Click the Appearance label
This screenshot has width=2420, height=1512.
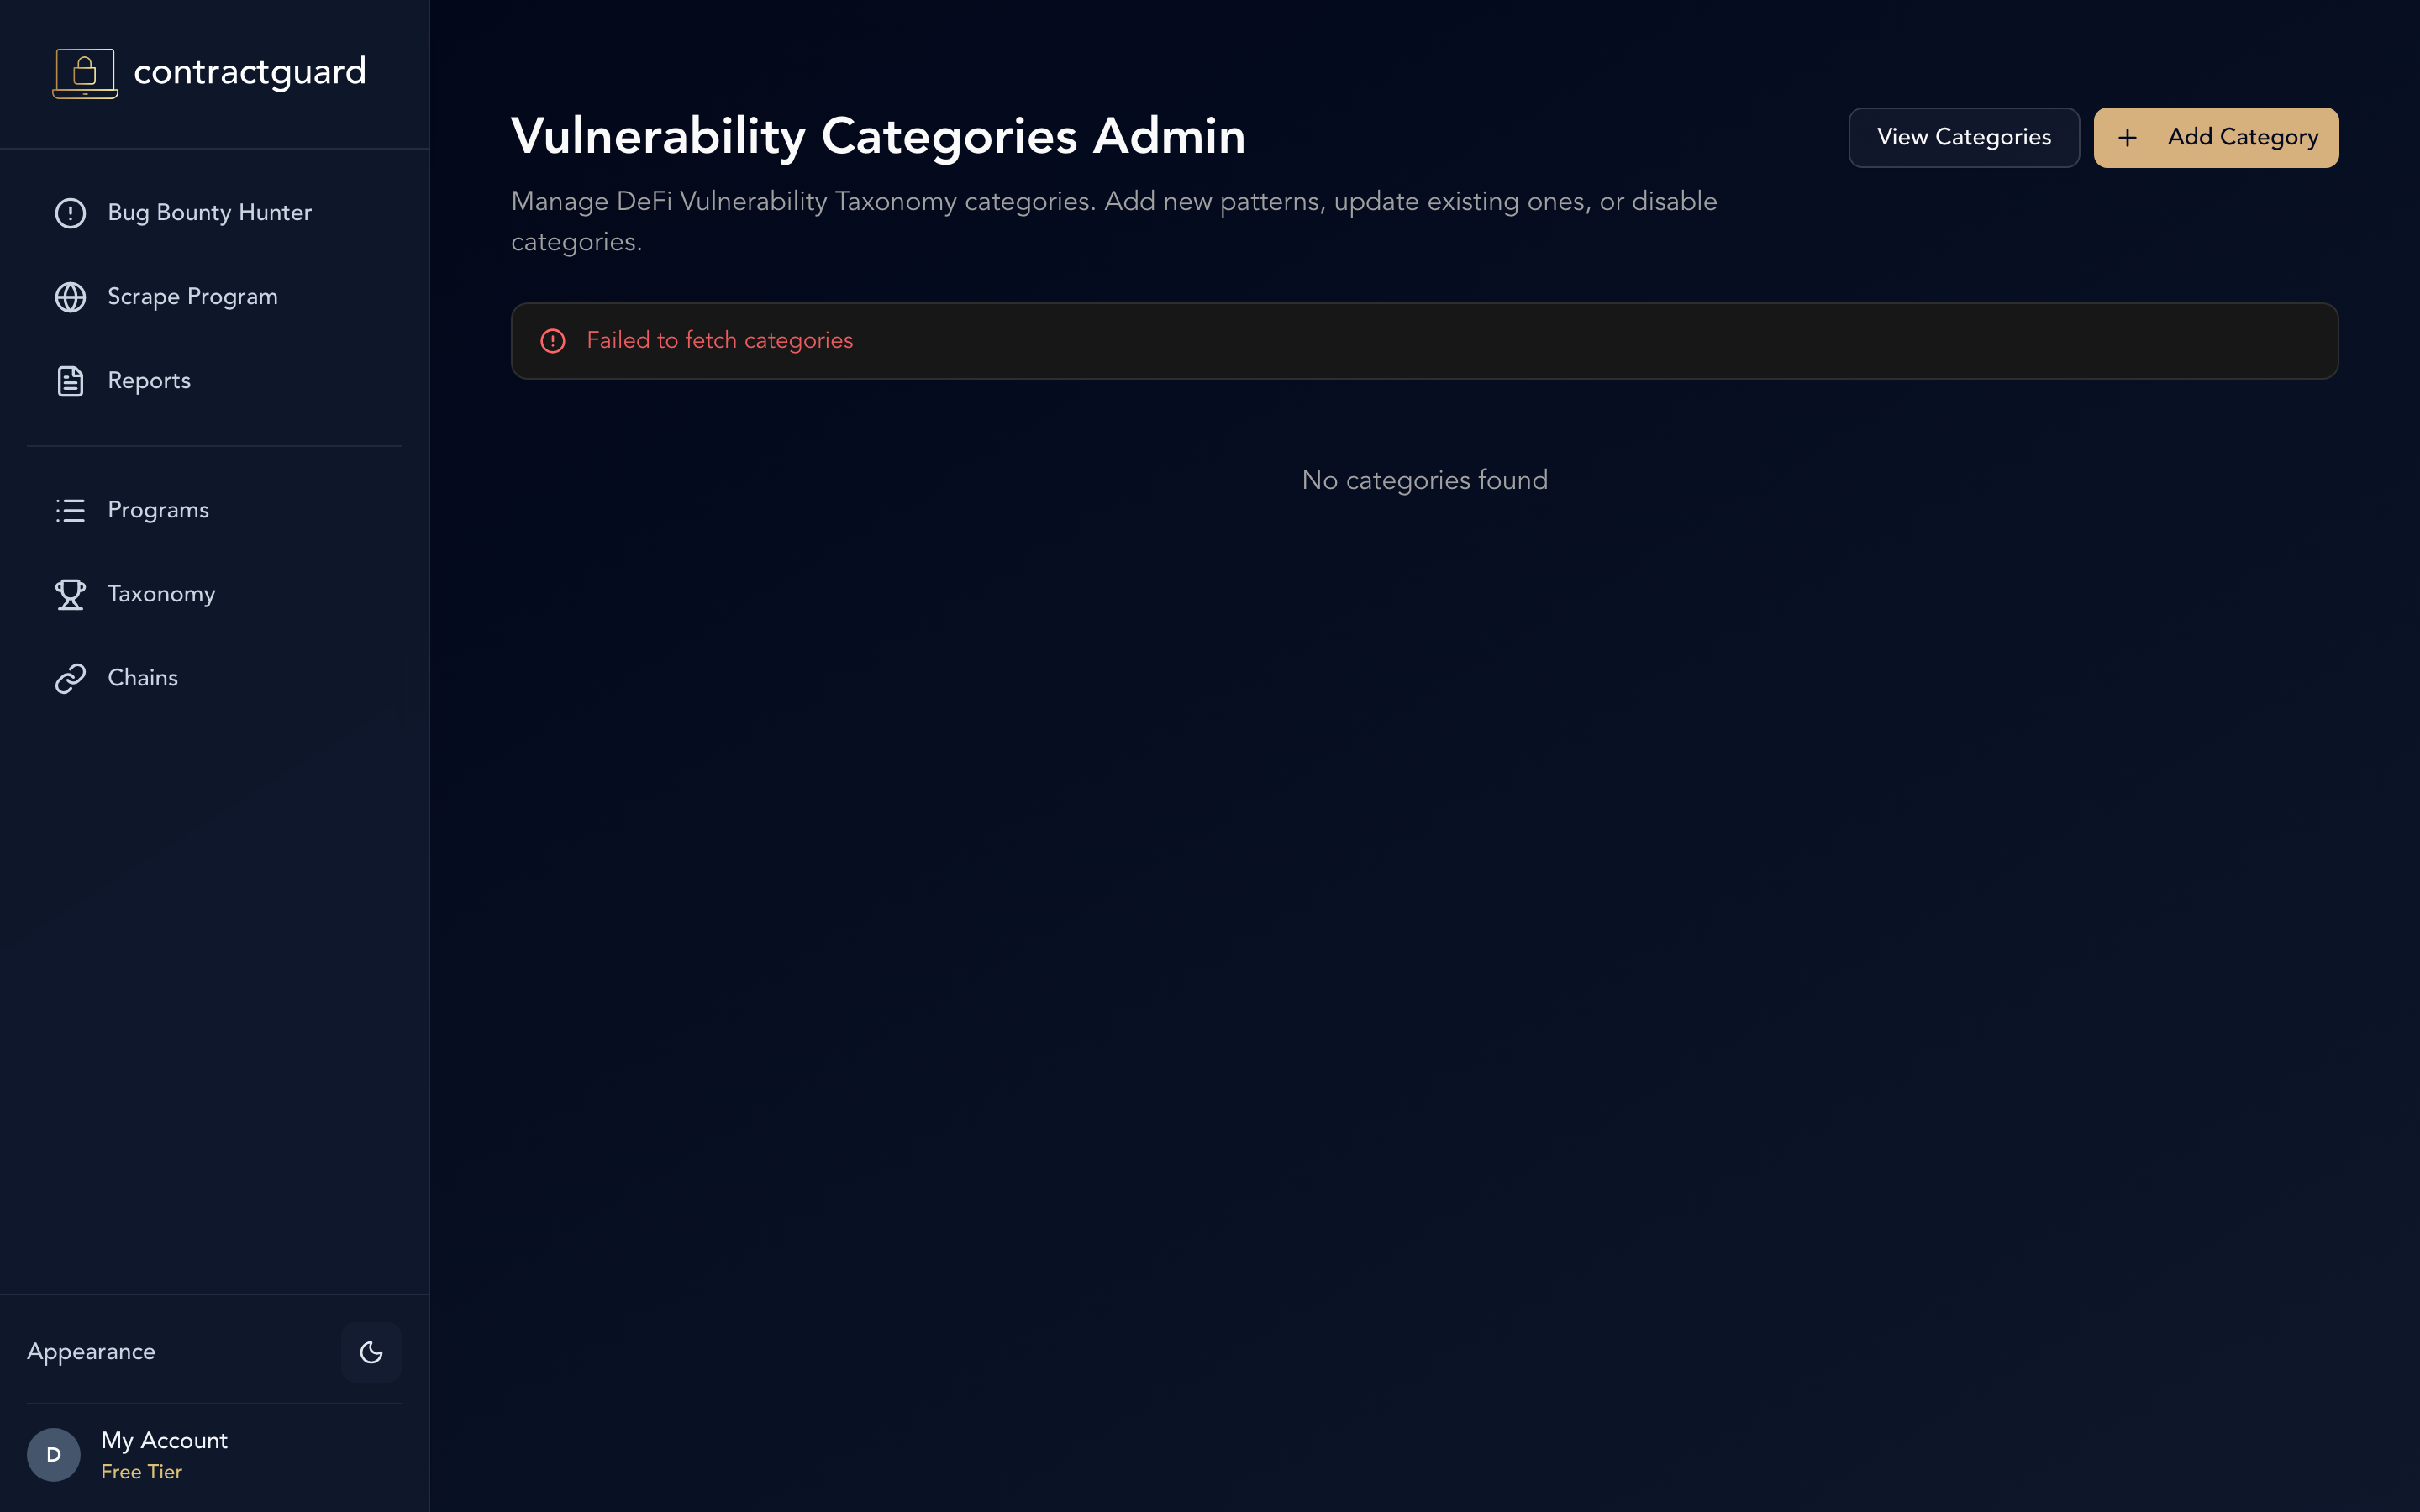click(x=91, y=1352)
